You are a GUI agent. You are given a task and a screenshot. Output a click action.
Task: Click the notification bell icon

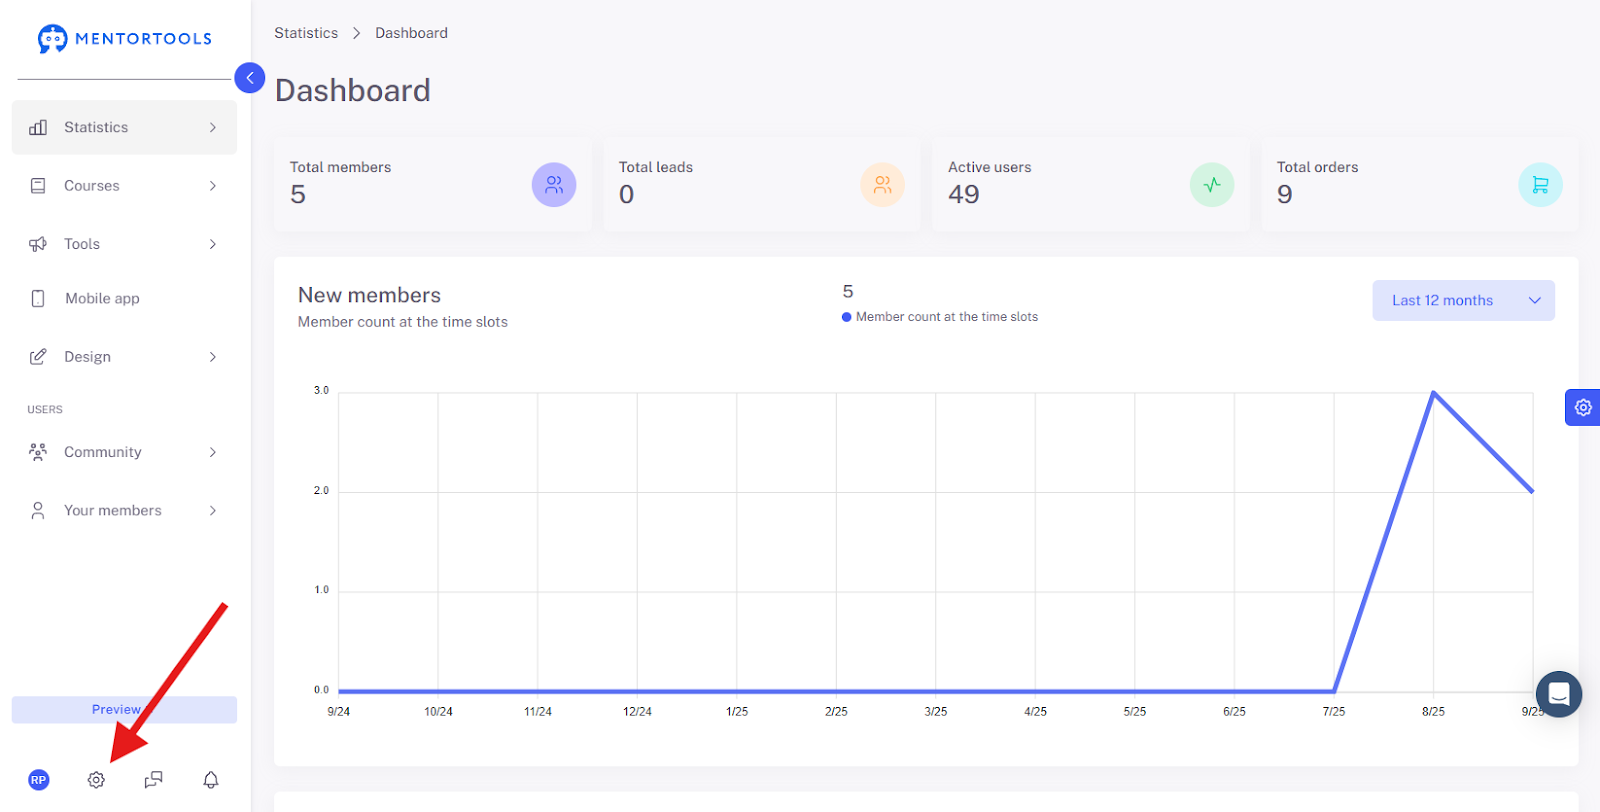click(x=211, y=780)
